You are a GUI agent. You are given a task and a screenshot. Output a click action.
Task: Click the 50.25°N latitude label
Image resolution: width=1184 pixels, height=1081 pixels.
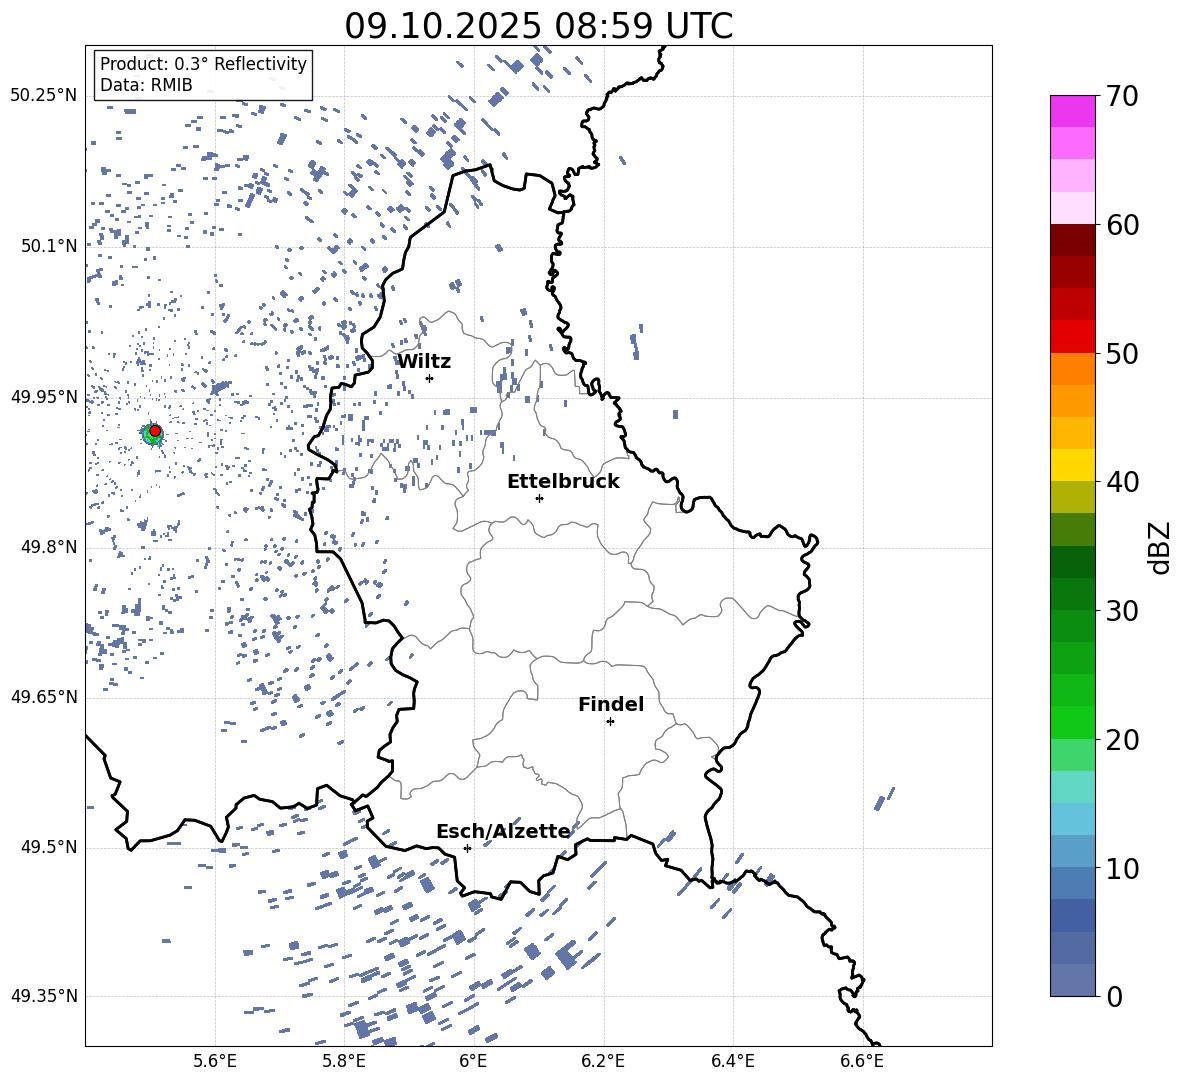44,96
